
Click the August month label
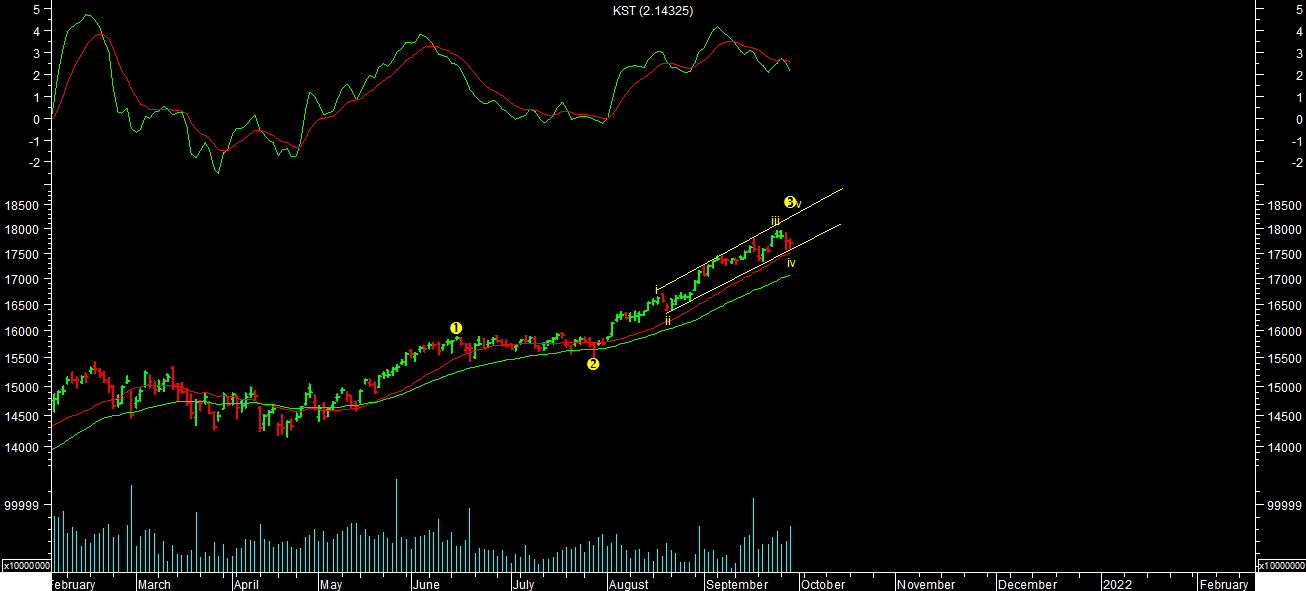point(628,584)
